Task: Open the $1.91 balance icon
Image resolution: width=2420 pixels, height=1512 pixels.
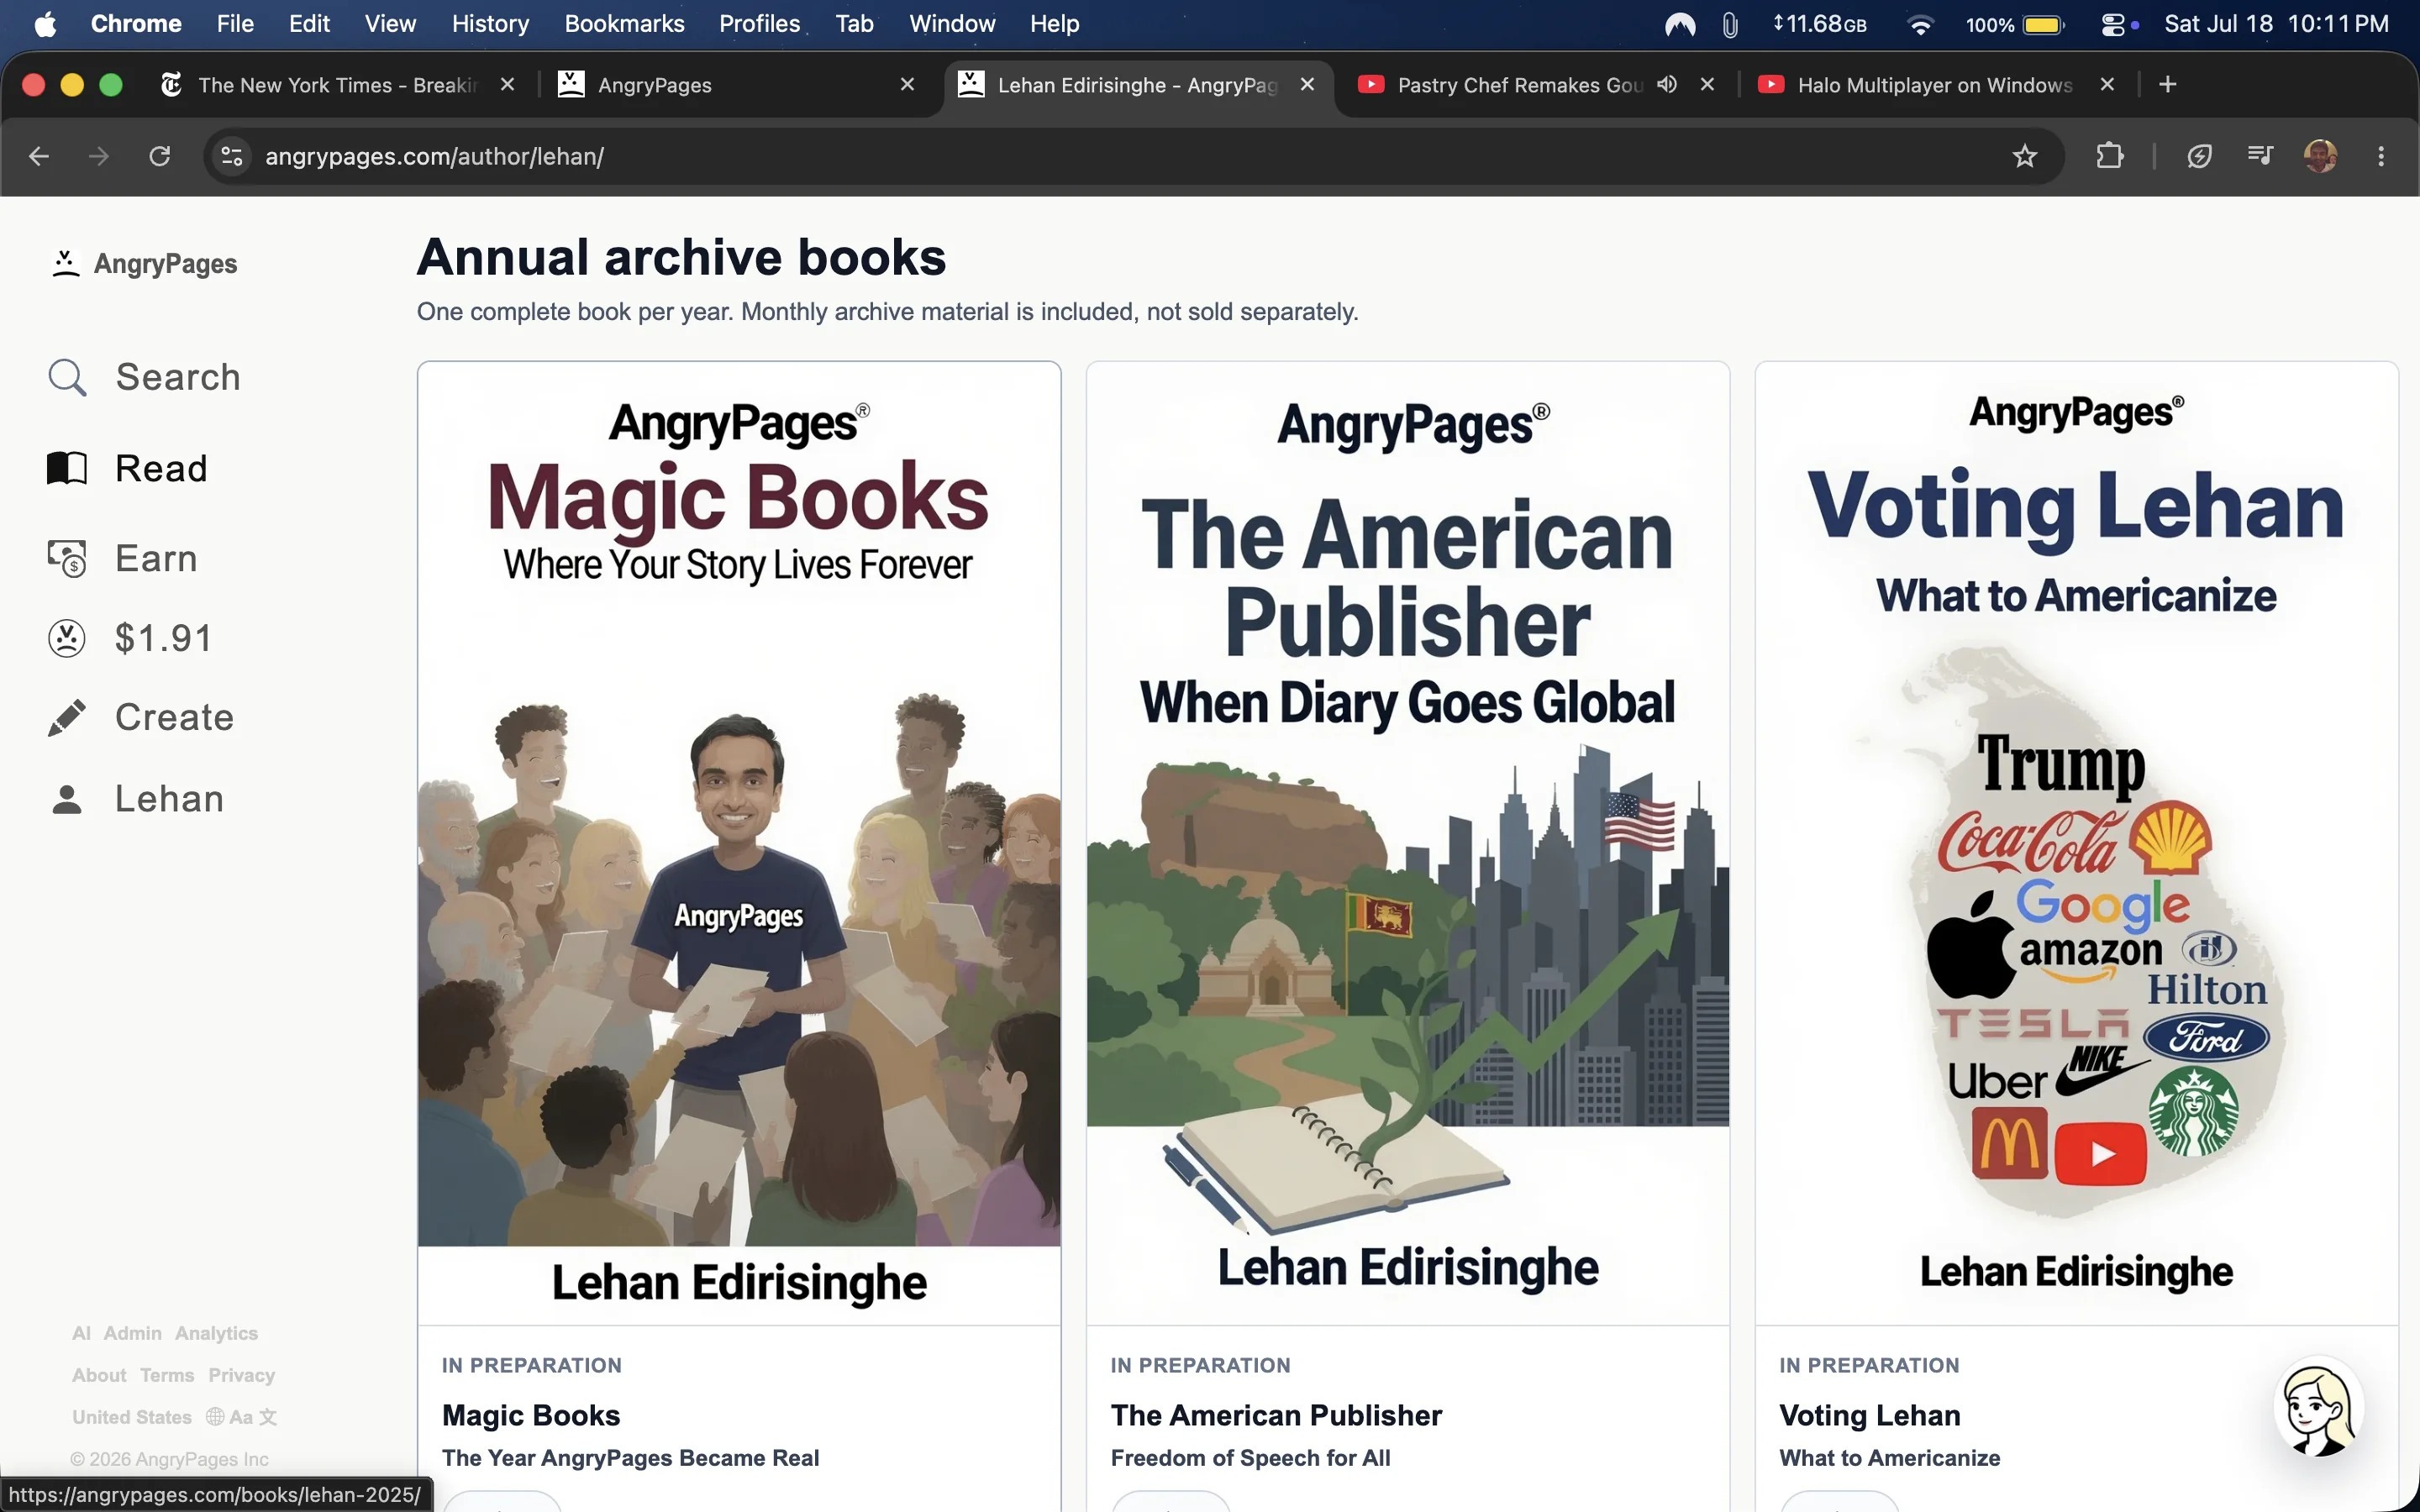Action: point(67,638)
